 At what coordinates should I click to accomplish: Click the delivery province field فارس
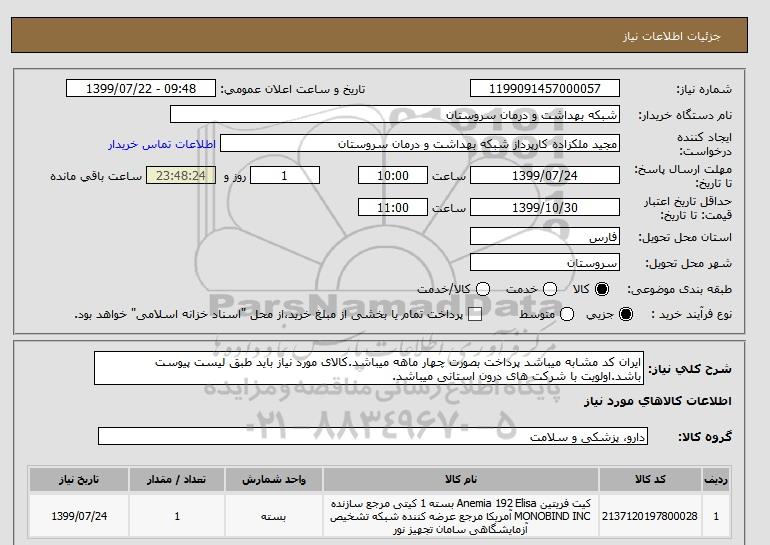pos(545,236)
